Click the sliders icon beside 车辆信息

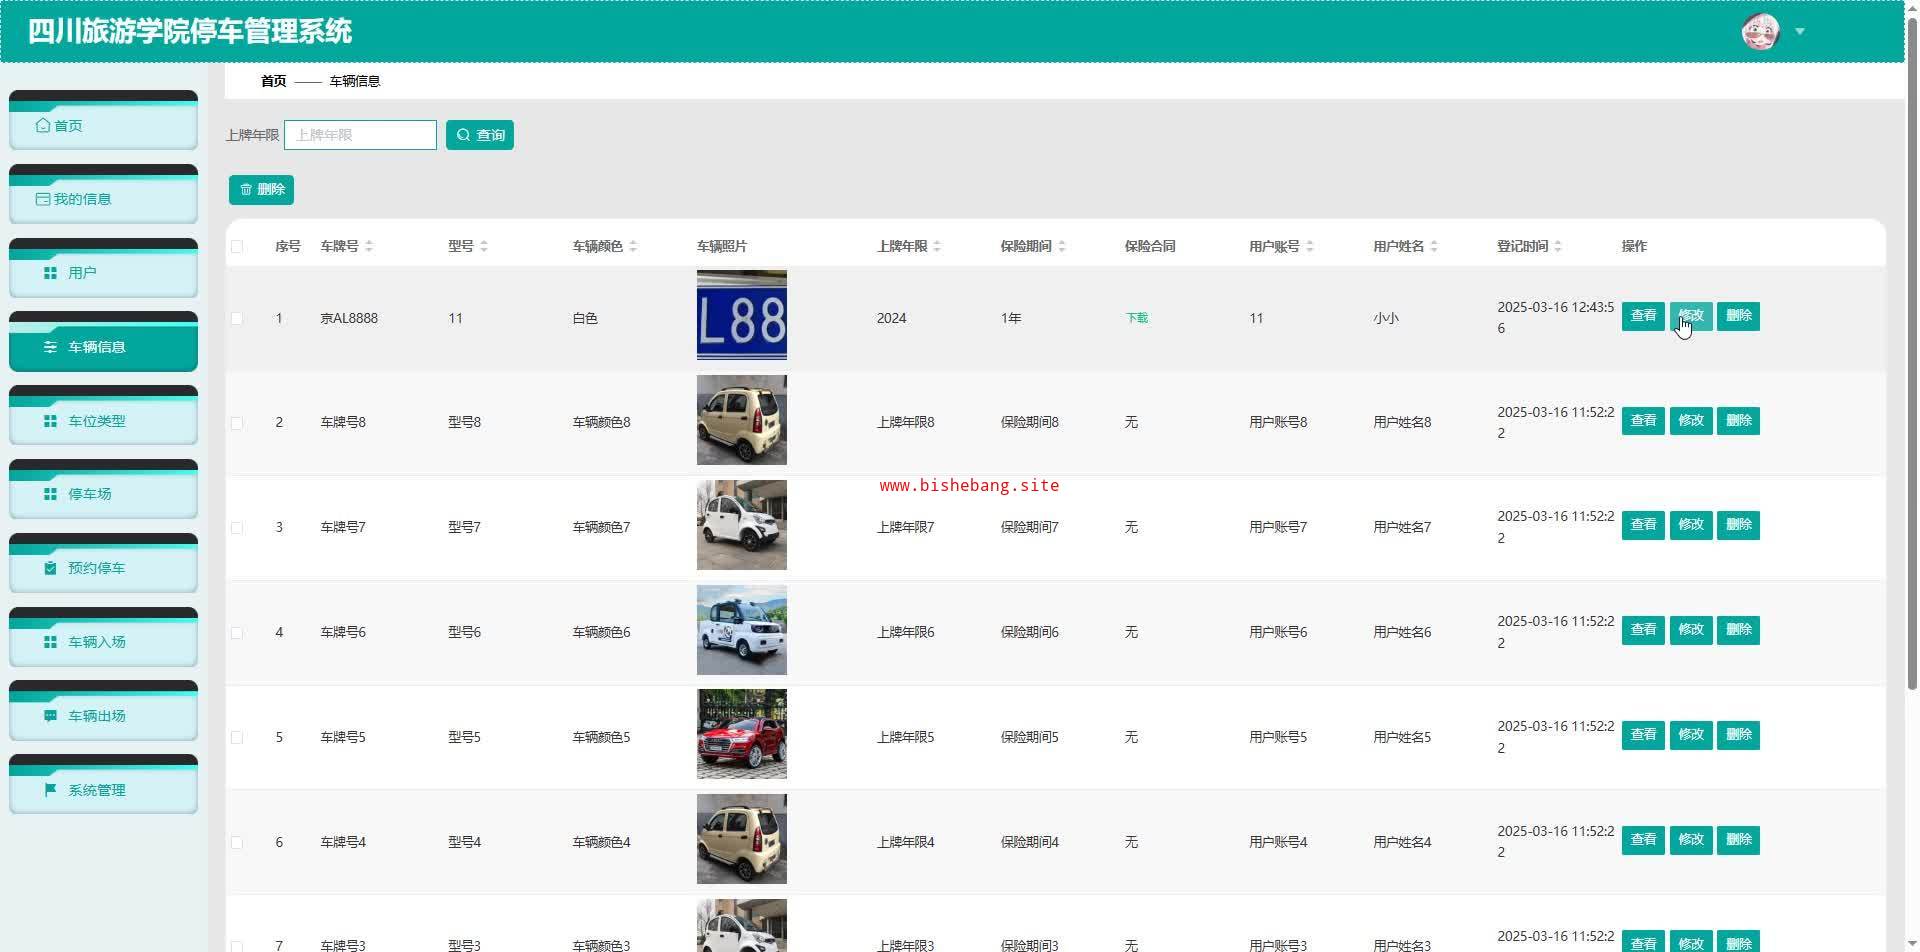pyautogui.click(x=50, y=347)
